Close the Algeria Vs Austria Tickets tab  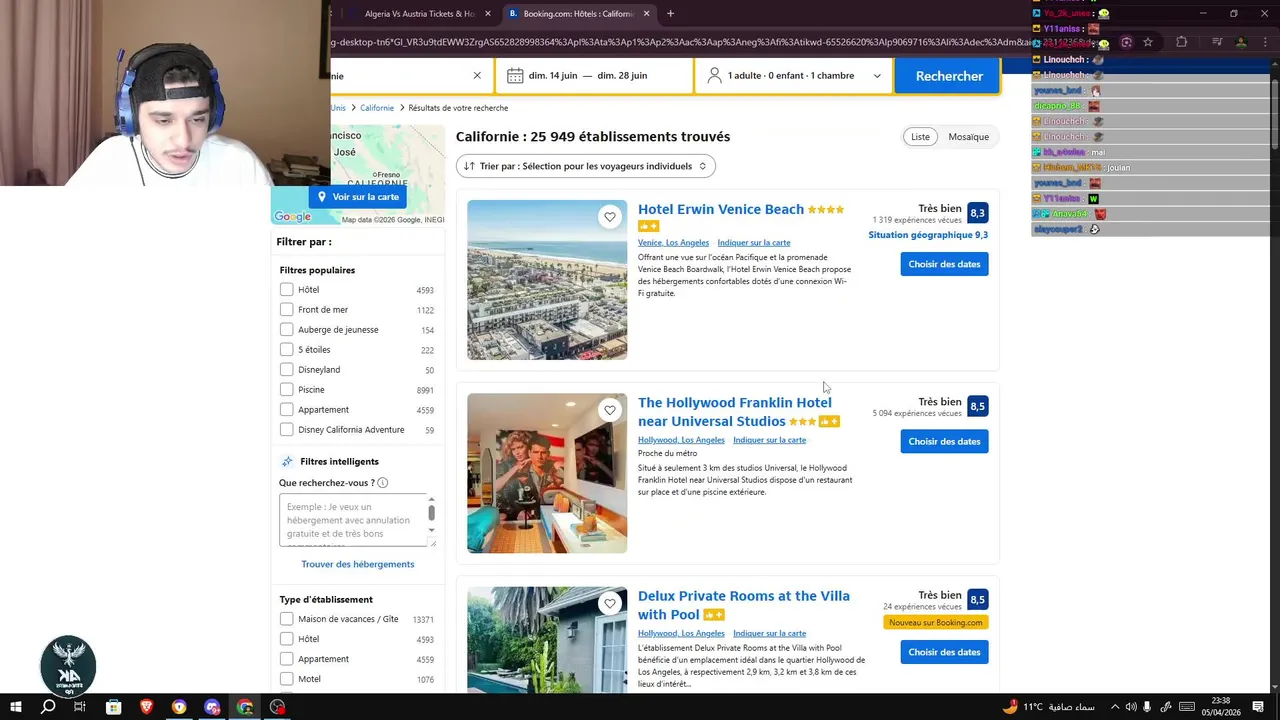click(488, 14)
